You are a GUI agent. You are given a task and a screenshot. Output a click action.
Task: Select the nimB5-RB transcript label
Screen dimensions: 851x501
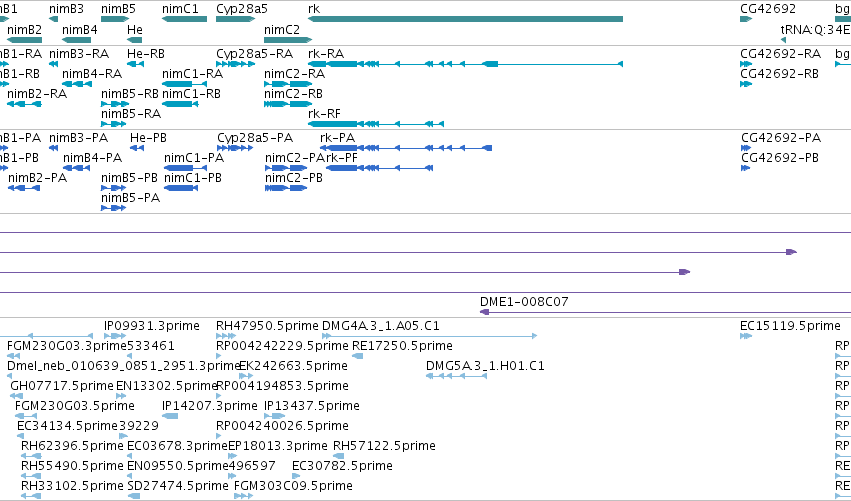(x=130, y=94)
